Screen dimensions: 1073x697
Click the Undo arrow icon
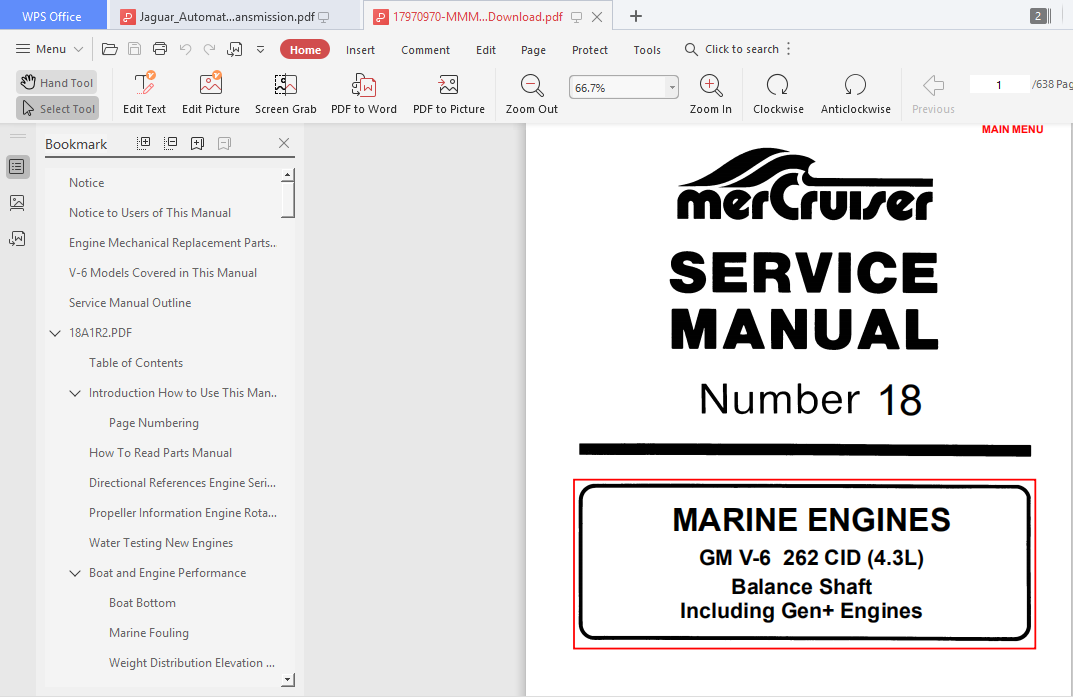tap(185, 49)
